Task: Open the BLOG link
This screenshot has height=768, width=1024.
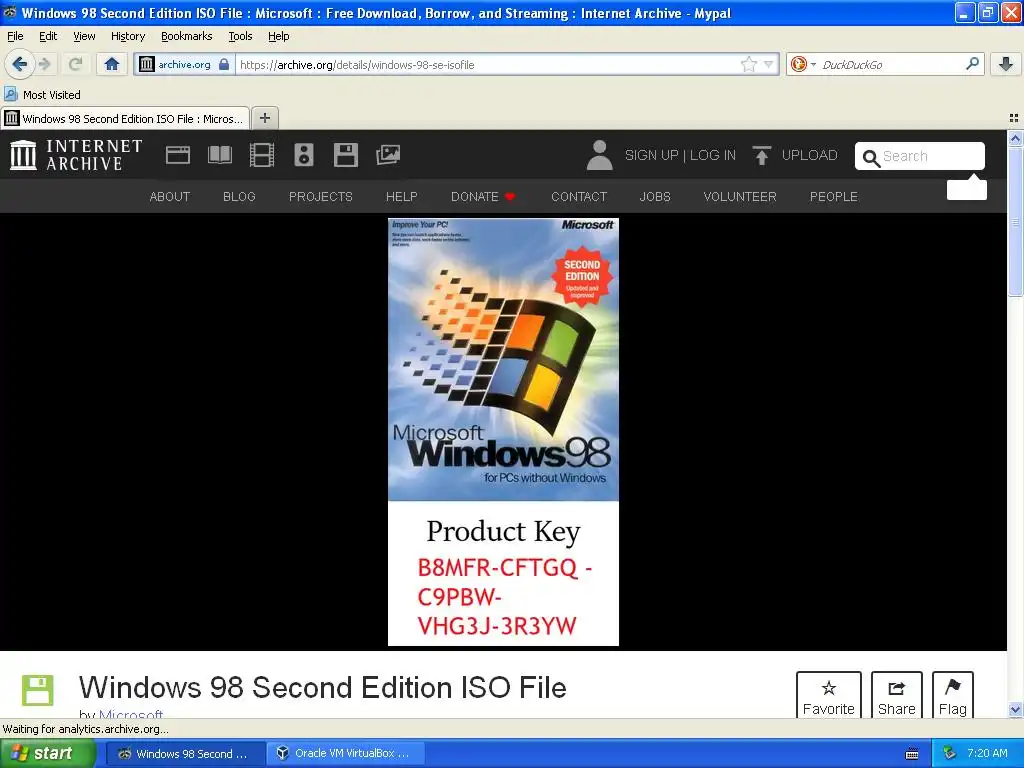Action: [x=239, y=197]
